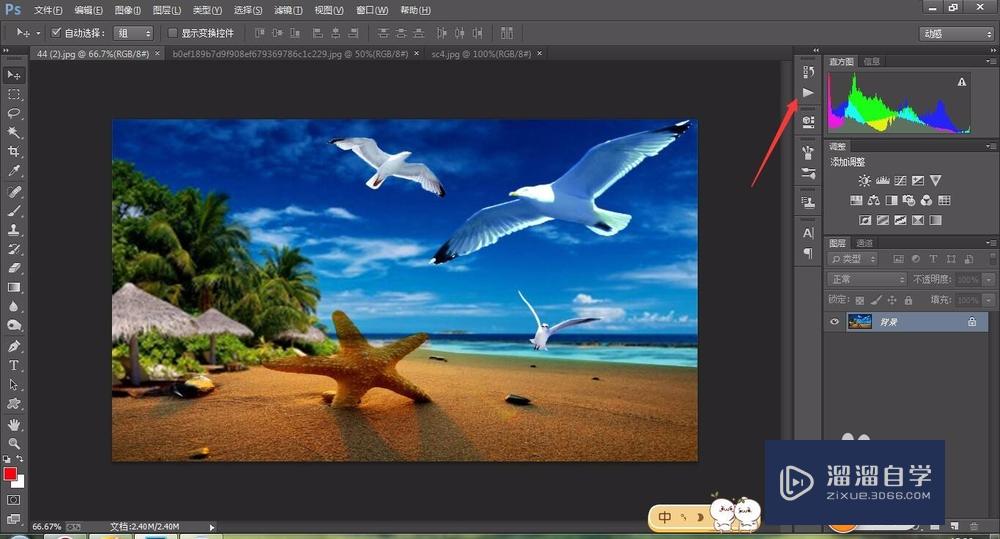The height and width of the screenshot is (539, 1000).
Task: Toggle lock position in Layers panel
Action: point(892,300)
